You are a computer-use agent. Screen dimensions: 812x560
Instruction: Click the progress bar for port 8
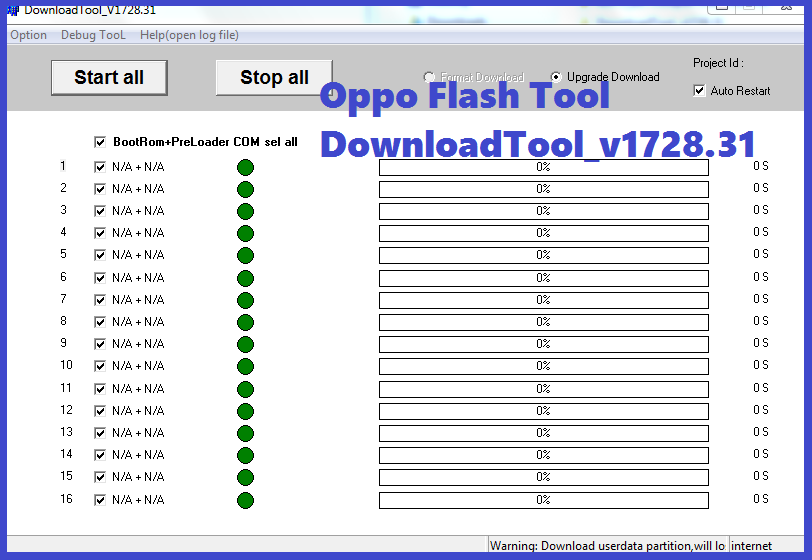(544, 322)
